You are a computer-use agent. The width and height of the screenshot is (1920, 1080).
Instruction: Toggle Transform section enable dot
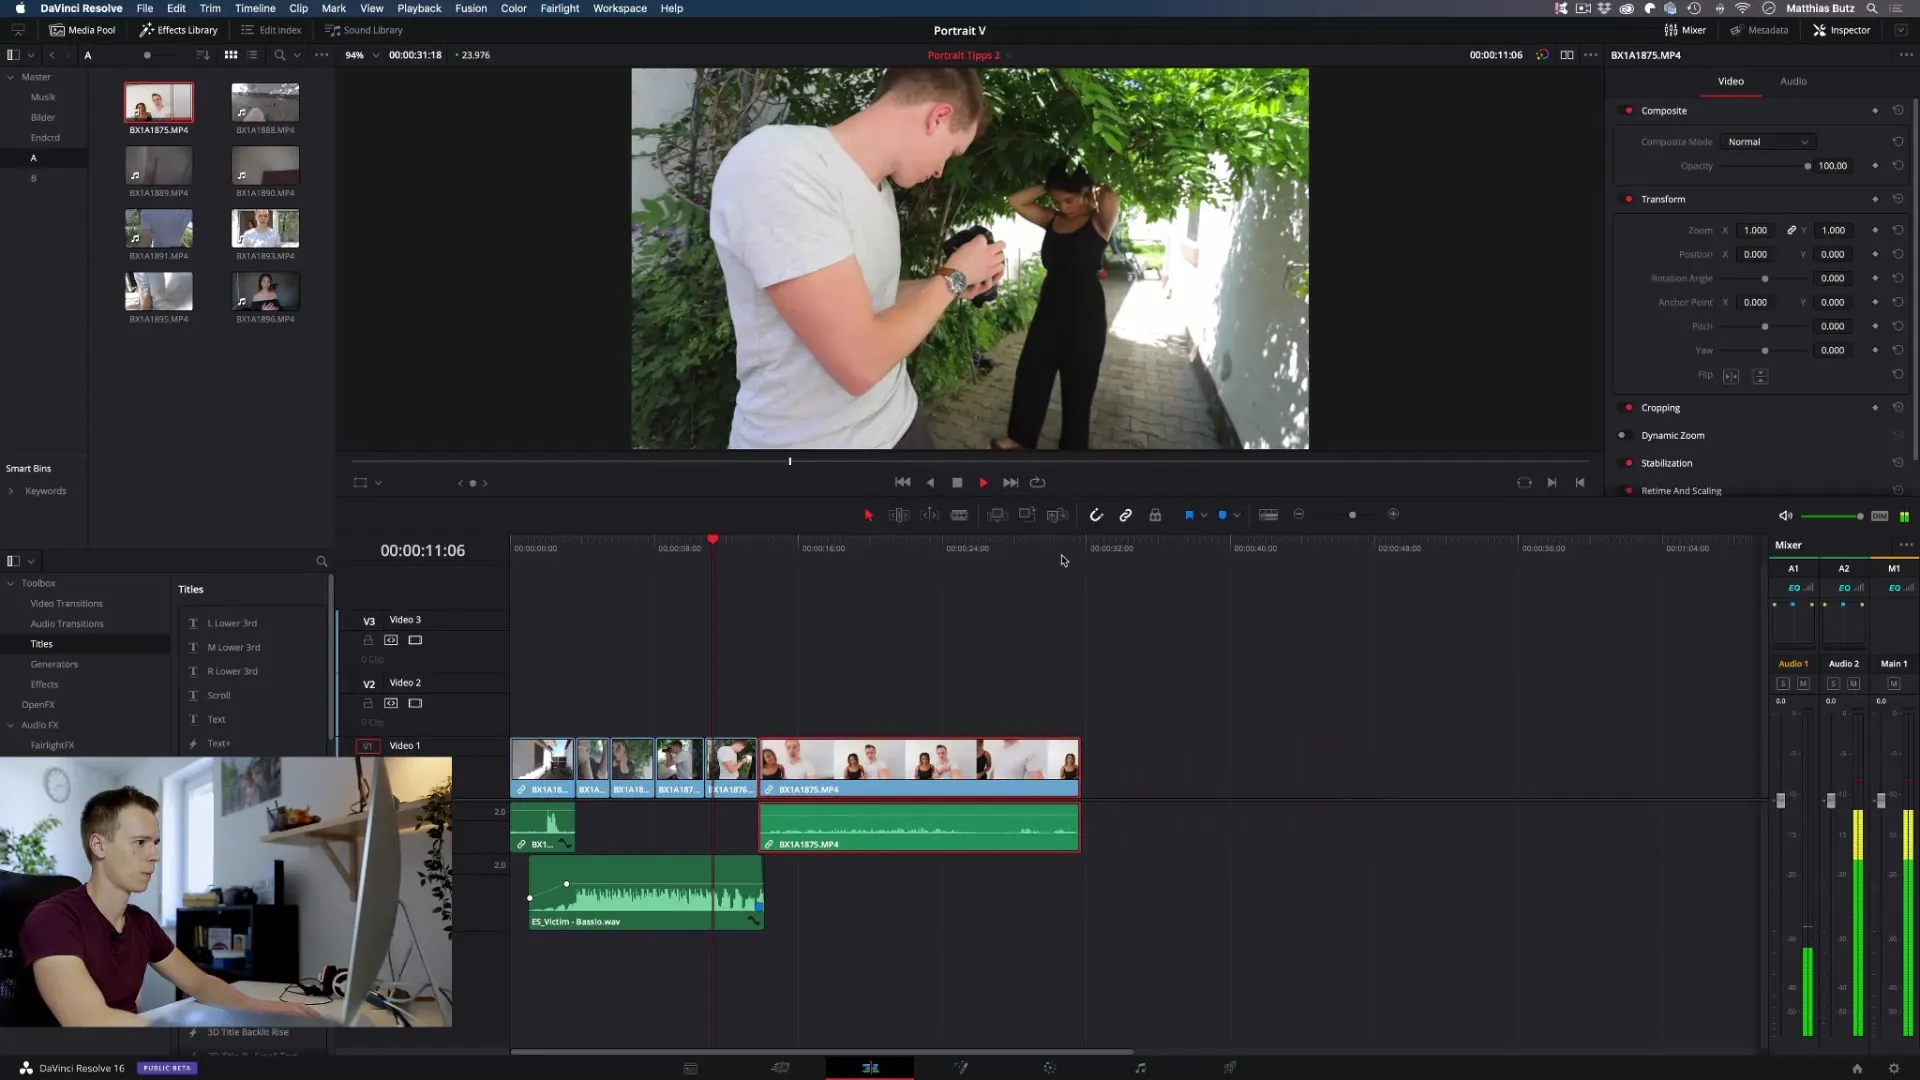tap(1629, 199)
